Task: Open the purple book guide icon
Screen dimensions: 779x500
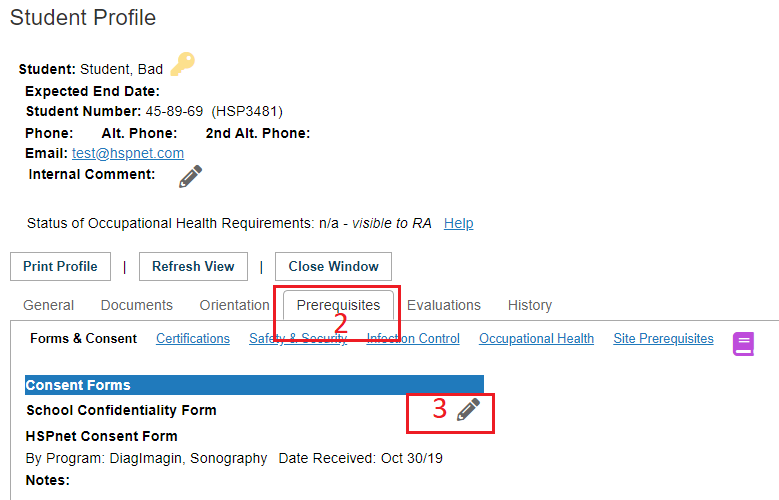Action: click(x=743, y=343)
